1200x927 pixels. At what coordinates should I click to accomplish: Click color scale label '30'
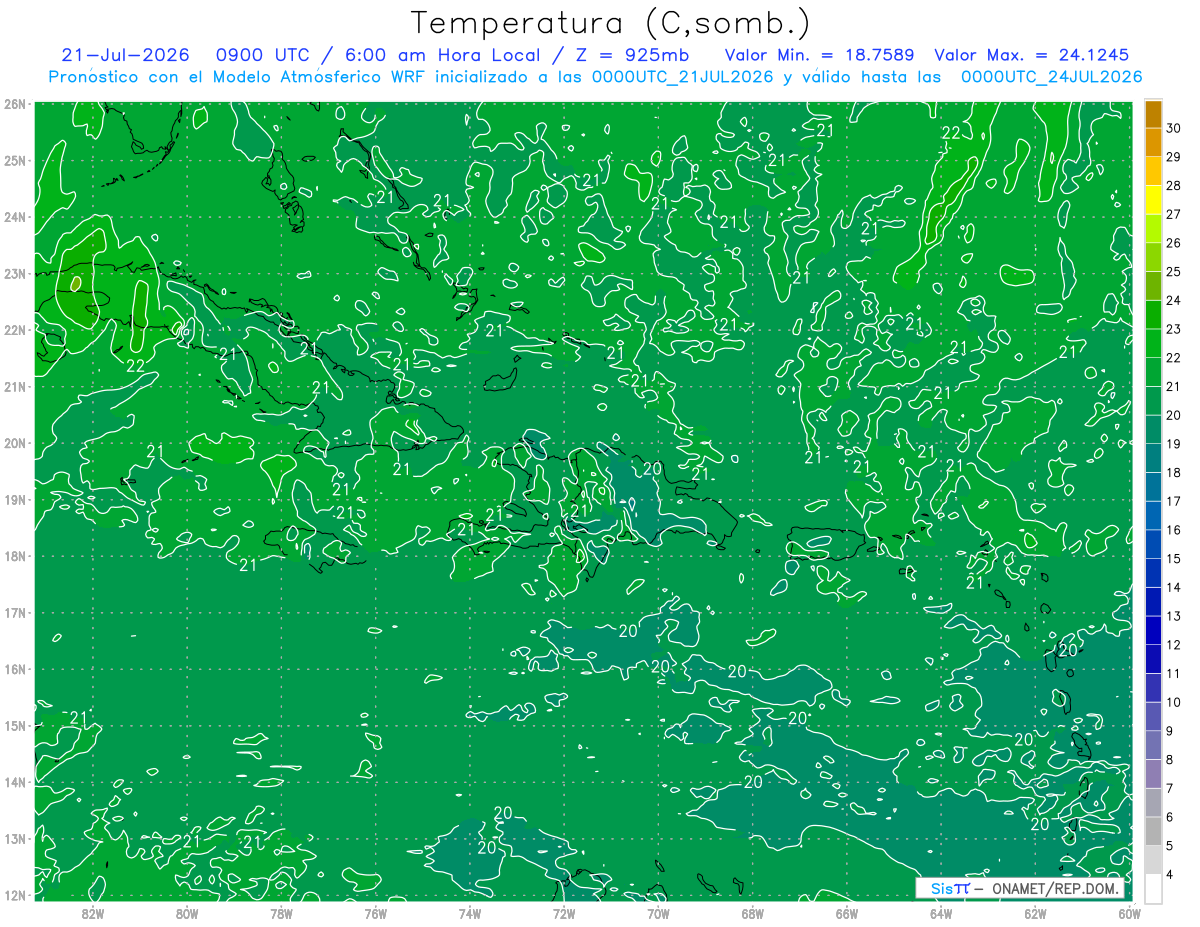(x=1174, y=127)
